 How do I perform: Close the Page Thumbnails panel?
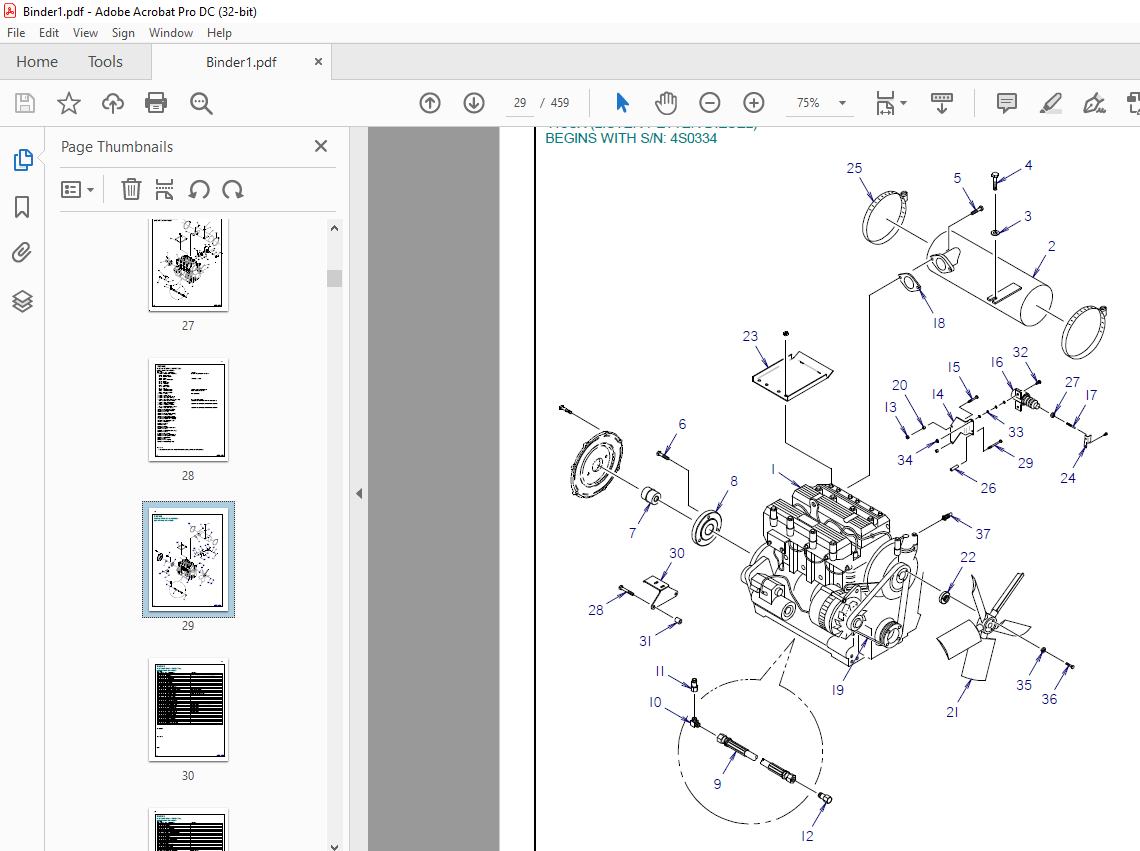(x=321, y=146)
